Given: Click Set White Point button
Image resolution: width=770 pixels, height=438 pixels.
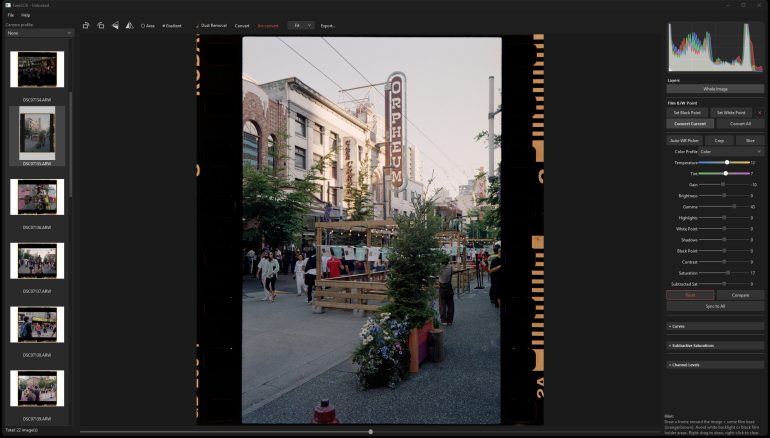Looking at the screenshot, I should coord(731,112).
